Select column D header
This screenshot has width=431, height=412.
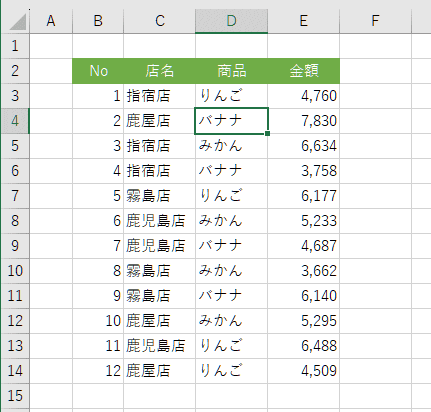tap(231, 21)
